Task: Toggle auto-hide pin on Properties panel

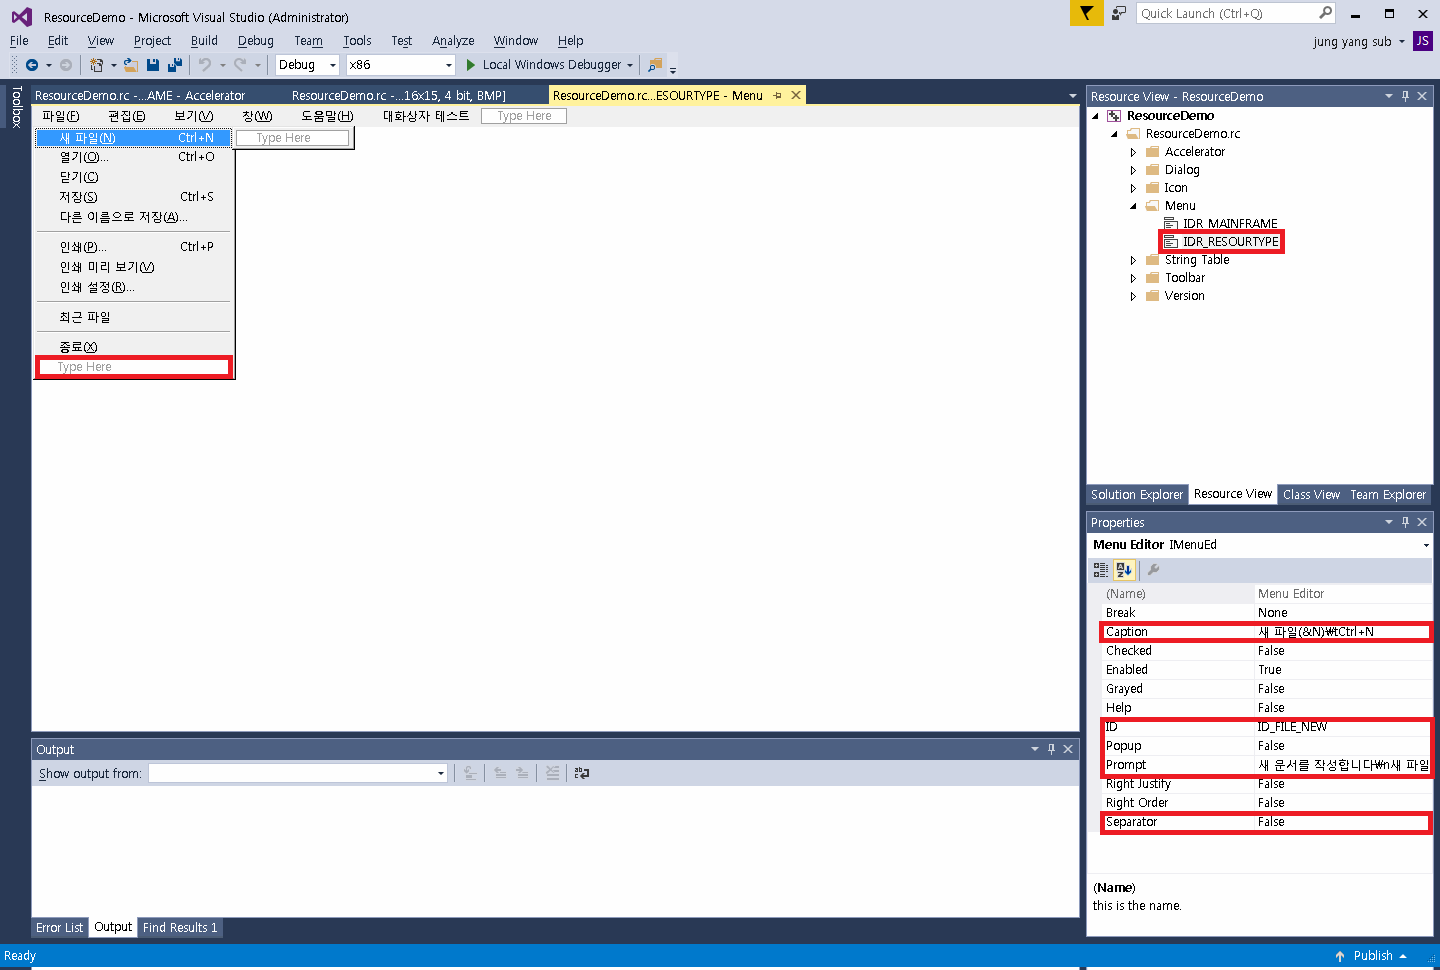Action: pos(1405,522)
